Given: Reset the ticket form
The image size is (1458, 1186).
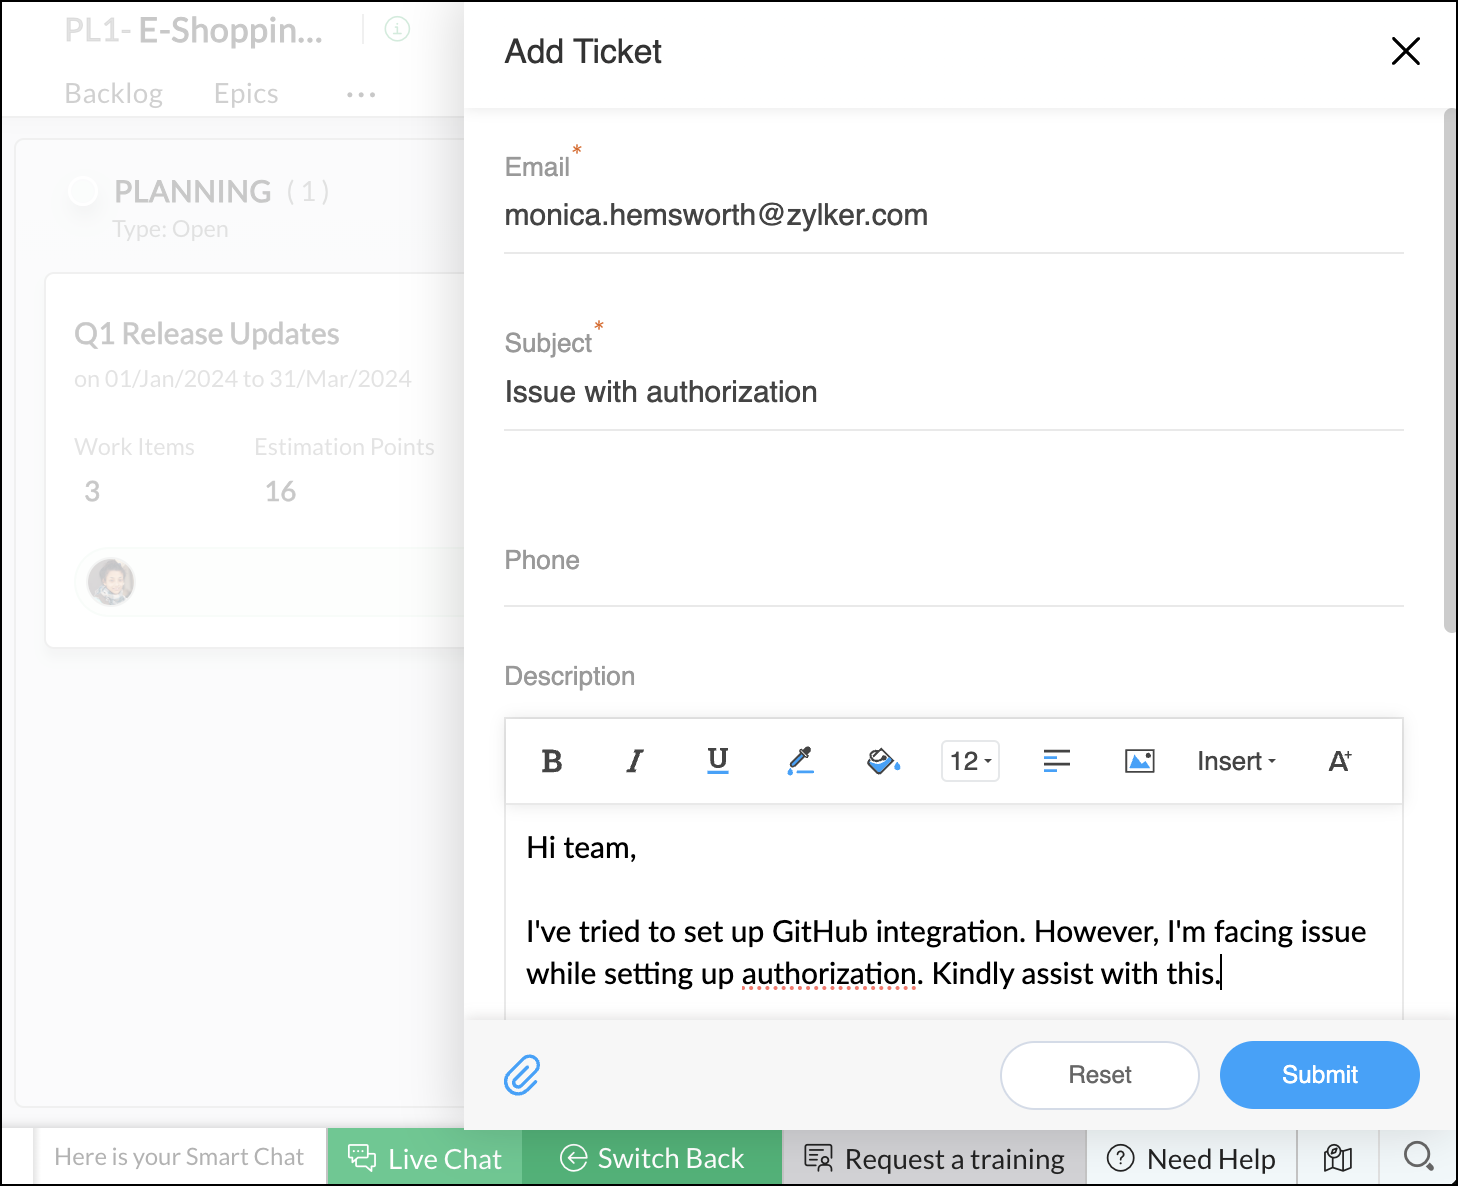Looking at the screenshot, I should click(x=1100, y=1075).
